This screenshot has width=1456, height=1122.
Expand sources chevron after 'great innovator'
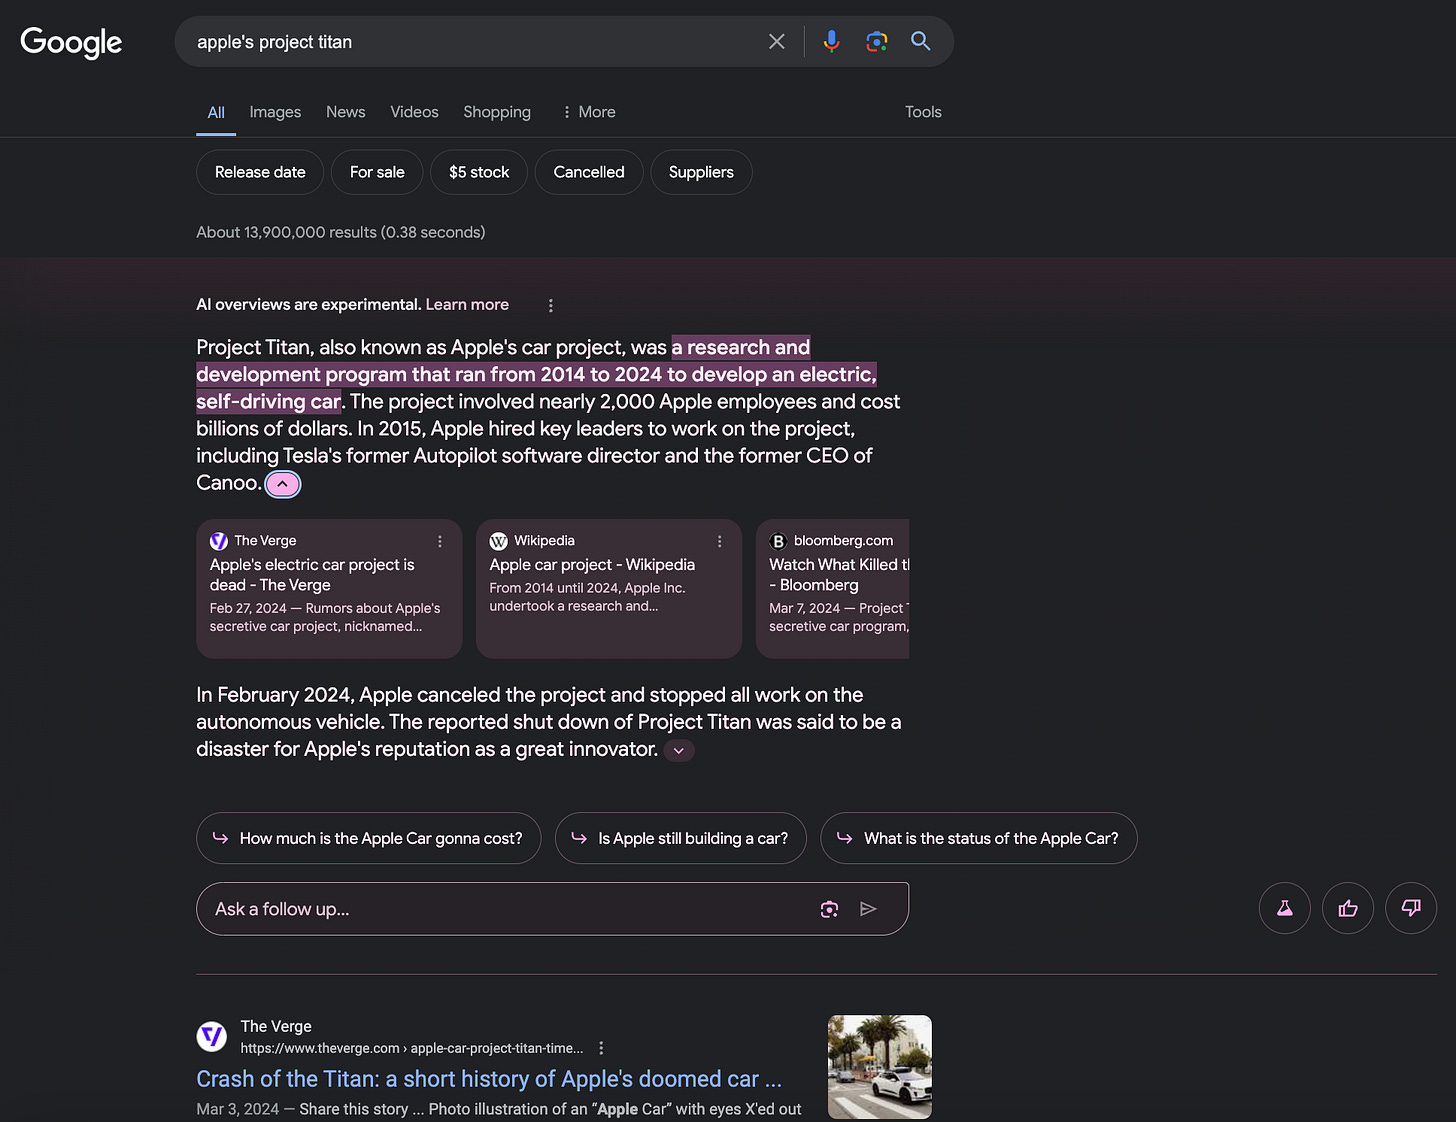pos(679,750)
